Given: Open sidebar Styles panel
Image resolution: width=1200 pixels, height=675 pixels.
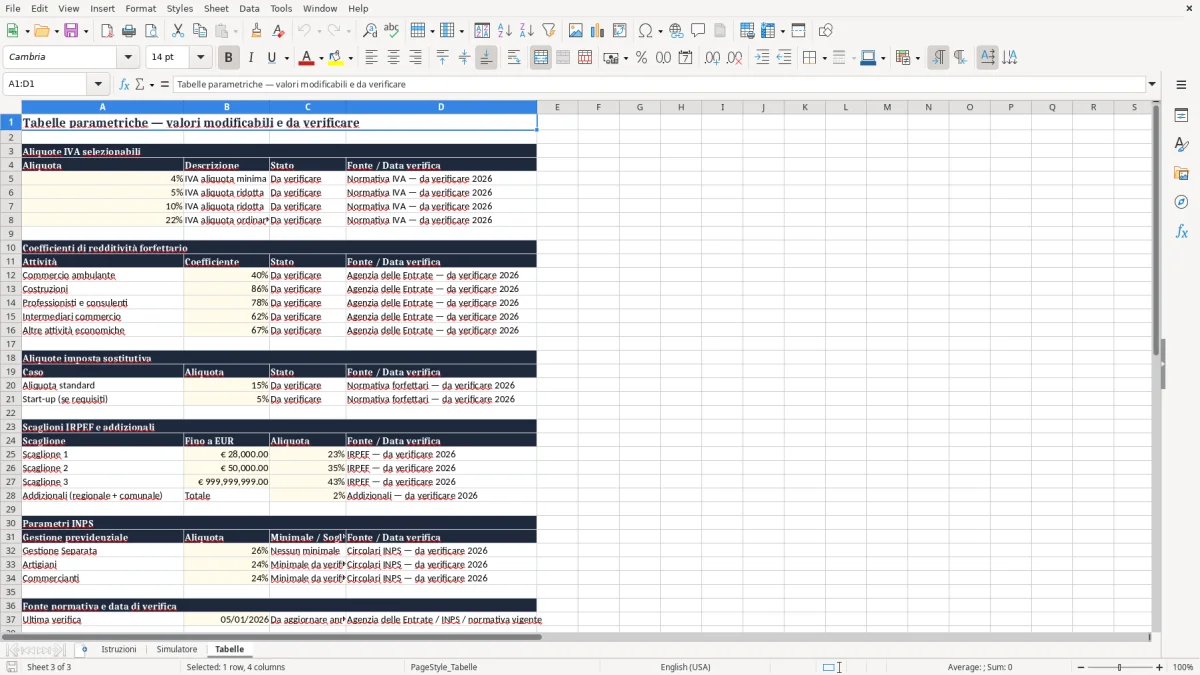Looking at the screenshot, I should click(1181, 145).
